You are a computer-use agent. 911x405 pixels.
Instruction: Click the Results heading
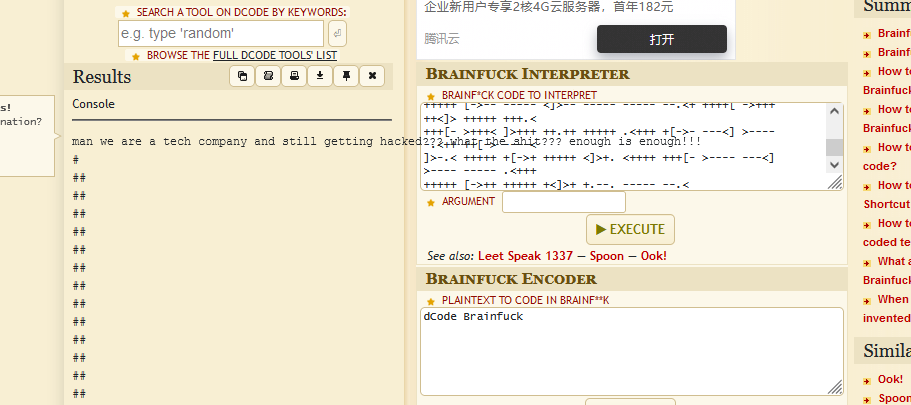102,77
